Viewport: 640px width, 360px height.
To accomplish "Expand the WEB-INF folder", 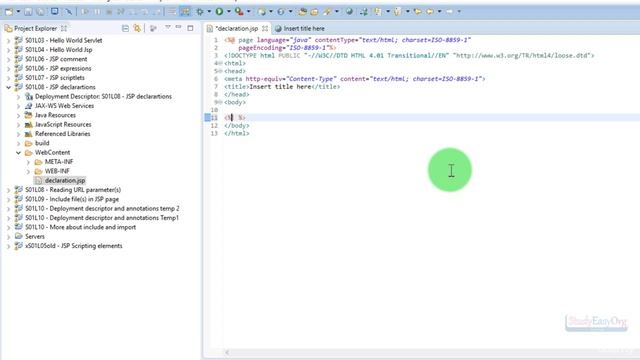I will (28, 171).
